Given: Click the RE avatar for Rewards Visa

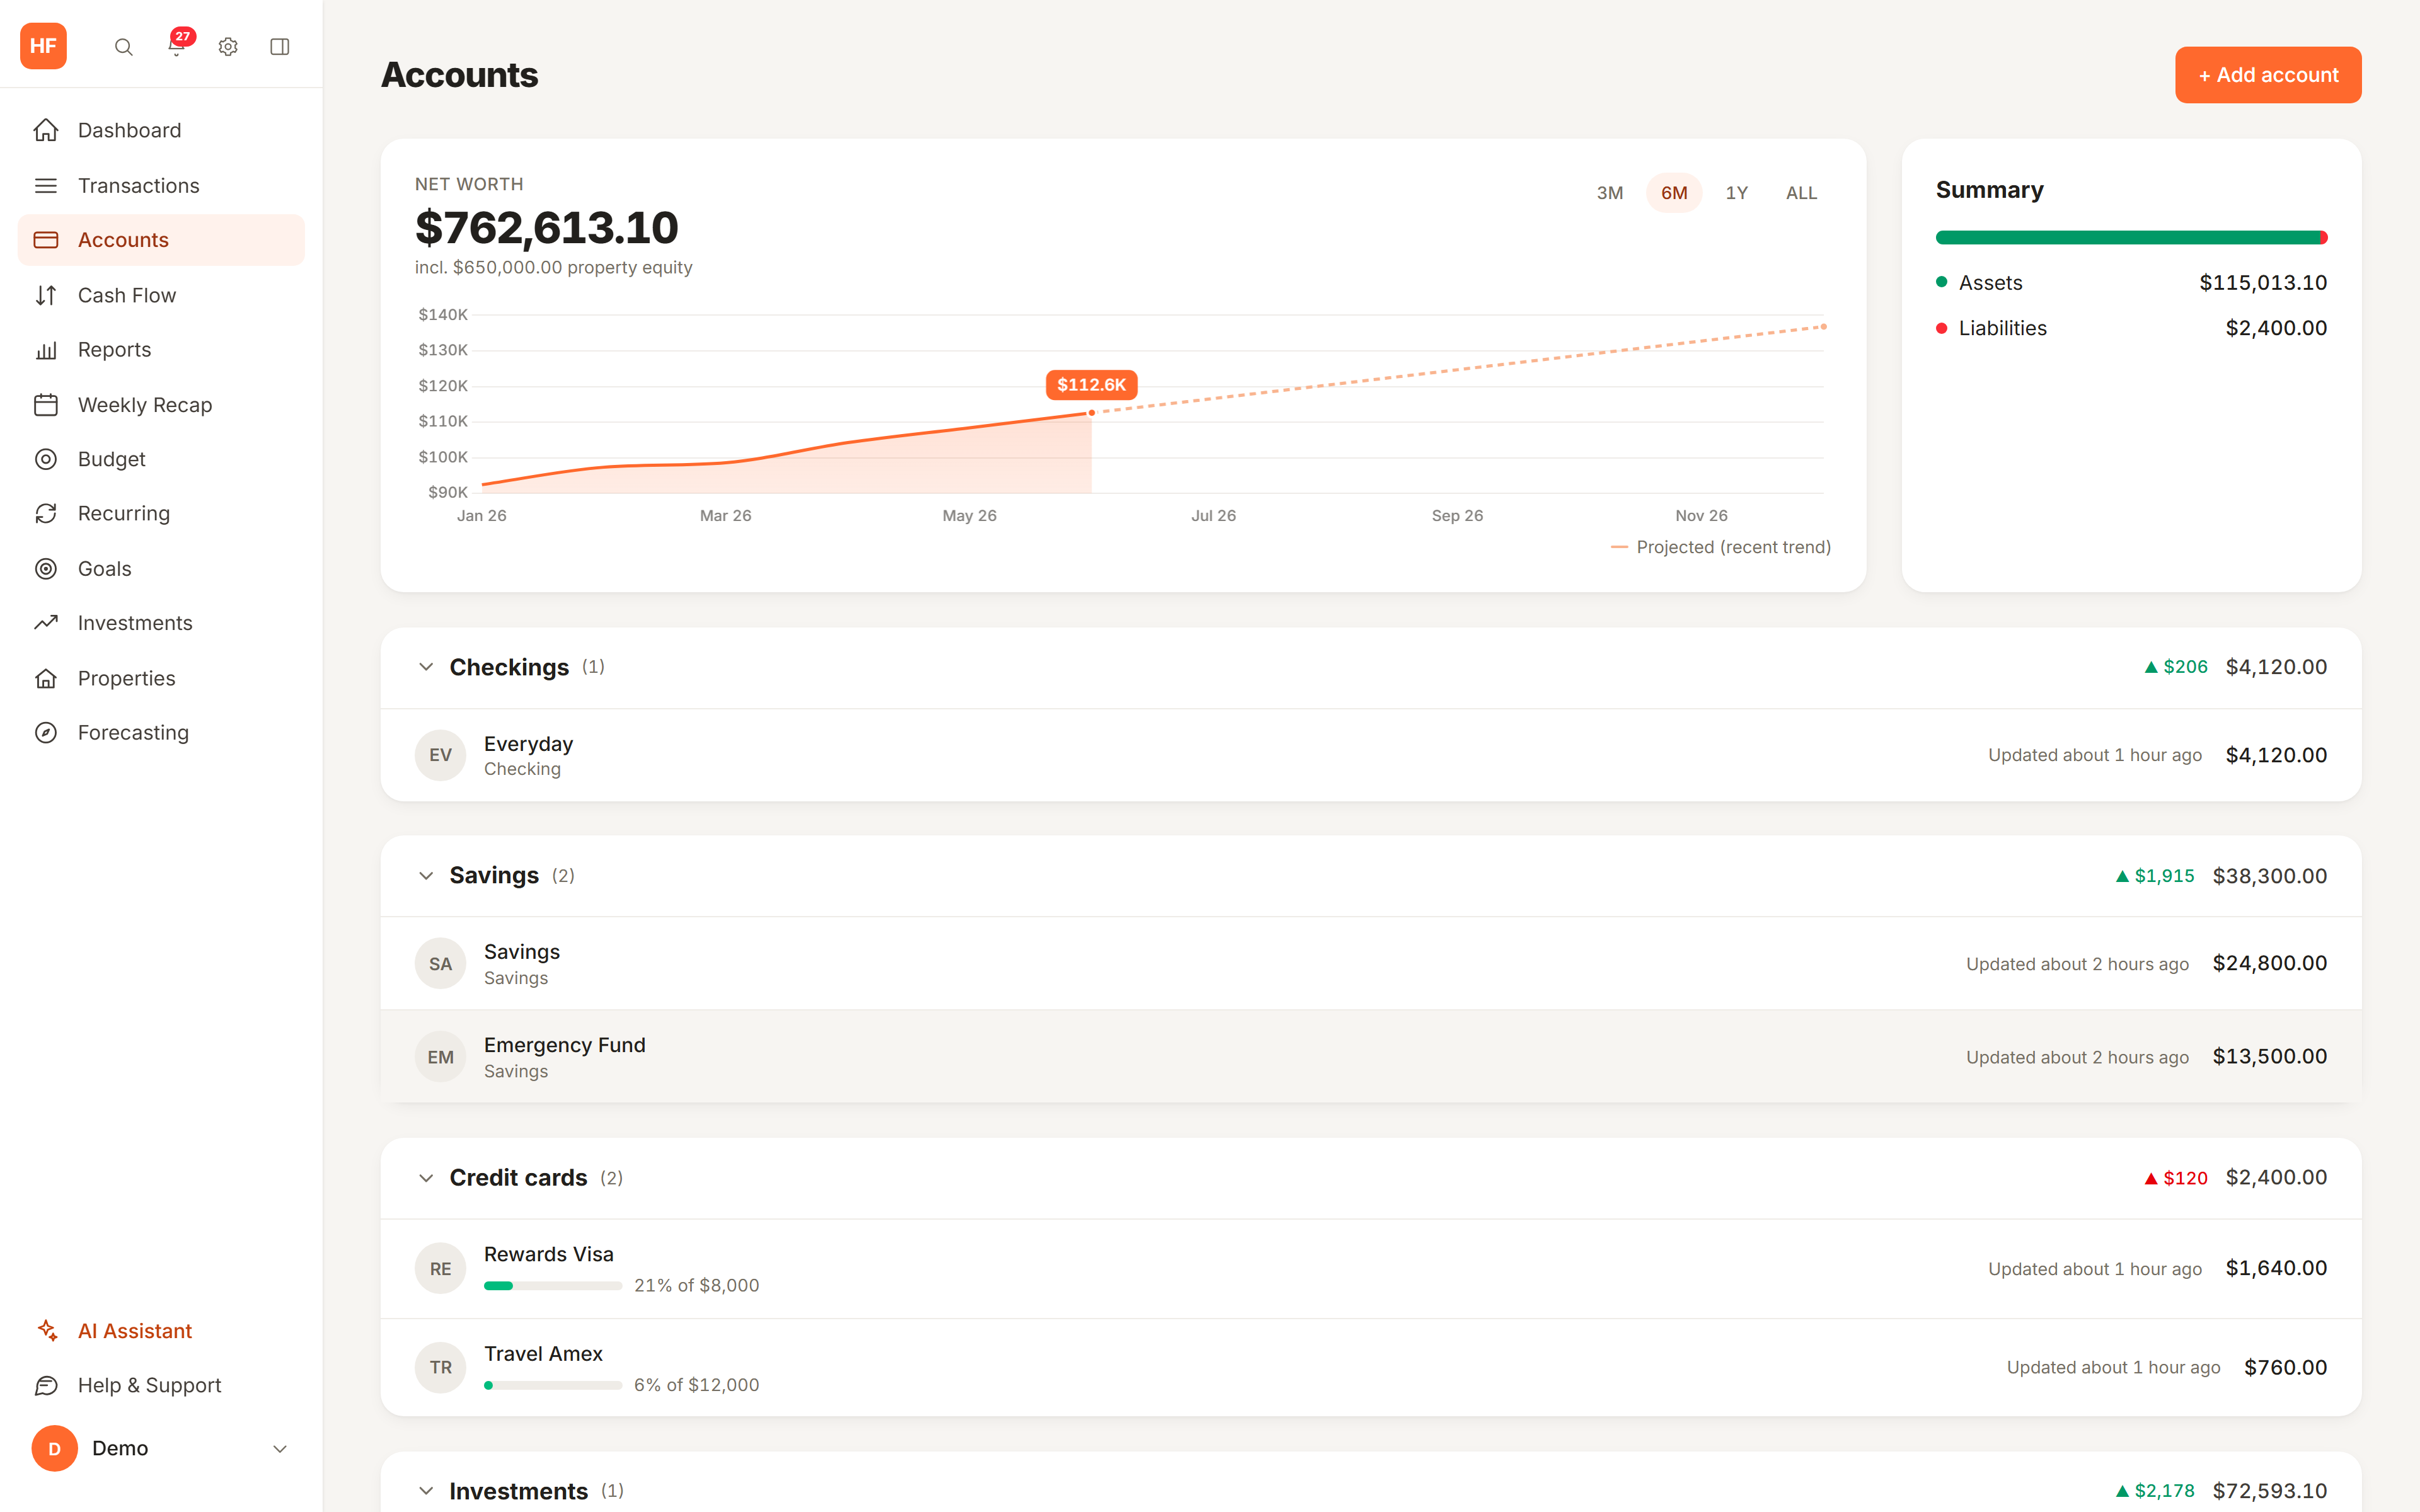Looking at the screenshot, I should (x=441, y=1268).
